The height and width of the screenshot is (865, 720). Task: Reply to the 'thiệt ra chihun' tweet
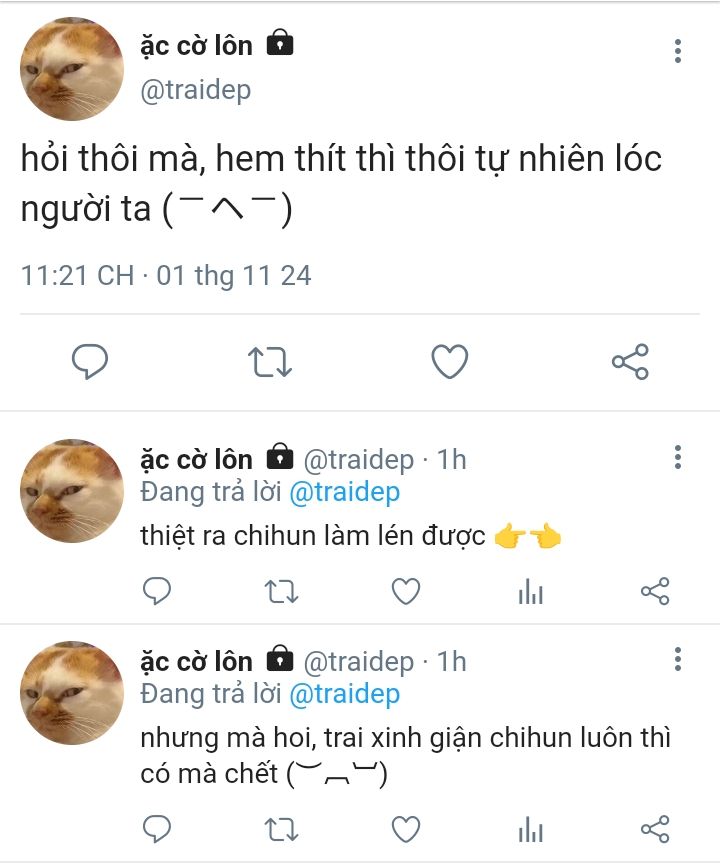coord(157,591)
